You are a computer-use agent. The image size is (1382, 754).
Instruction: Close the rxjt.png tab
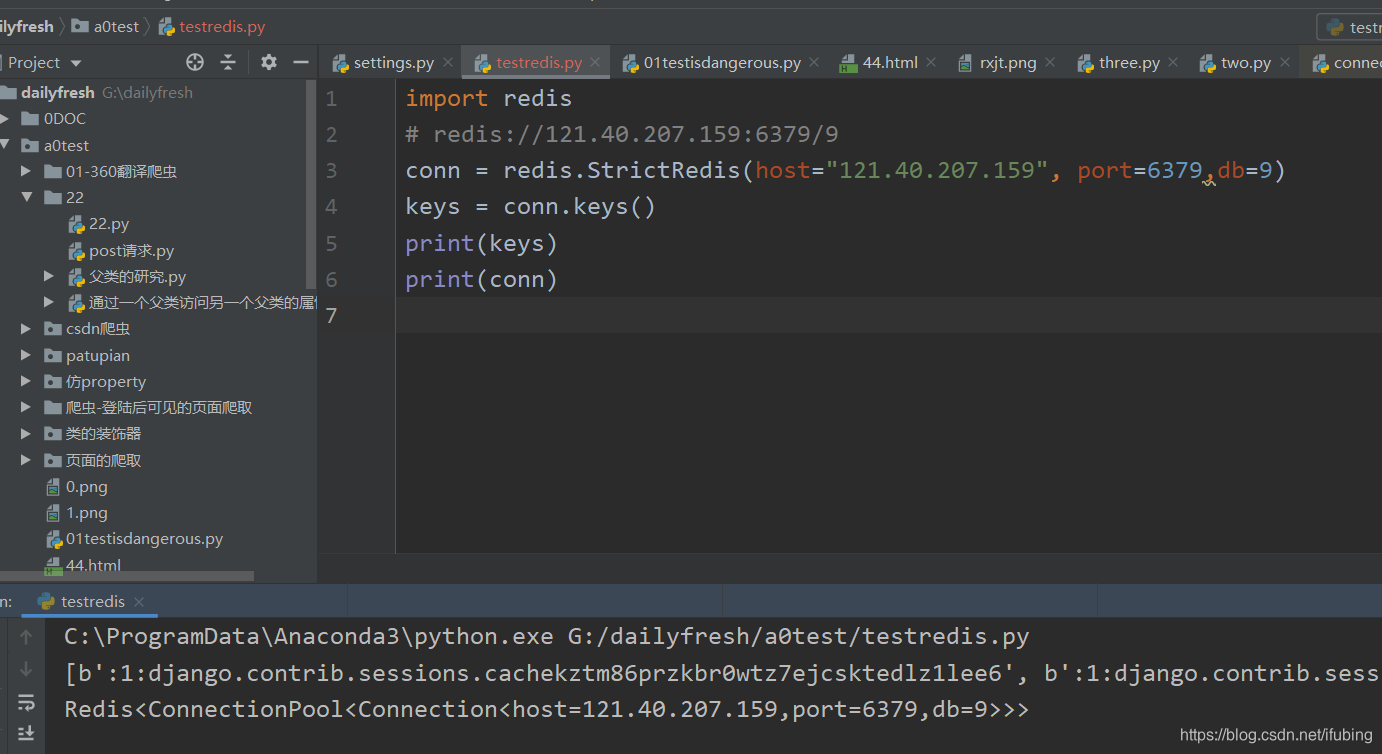pos(1050,62)
